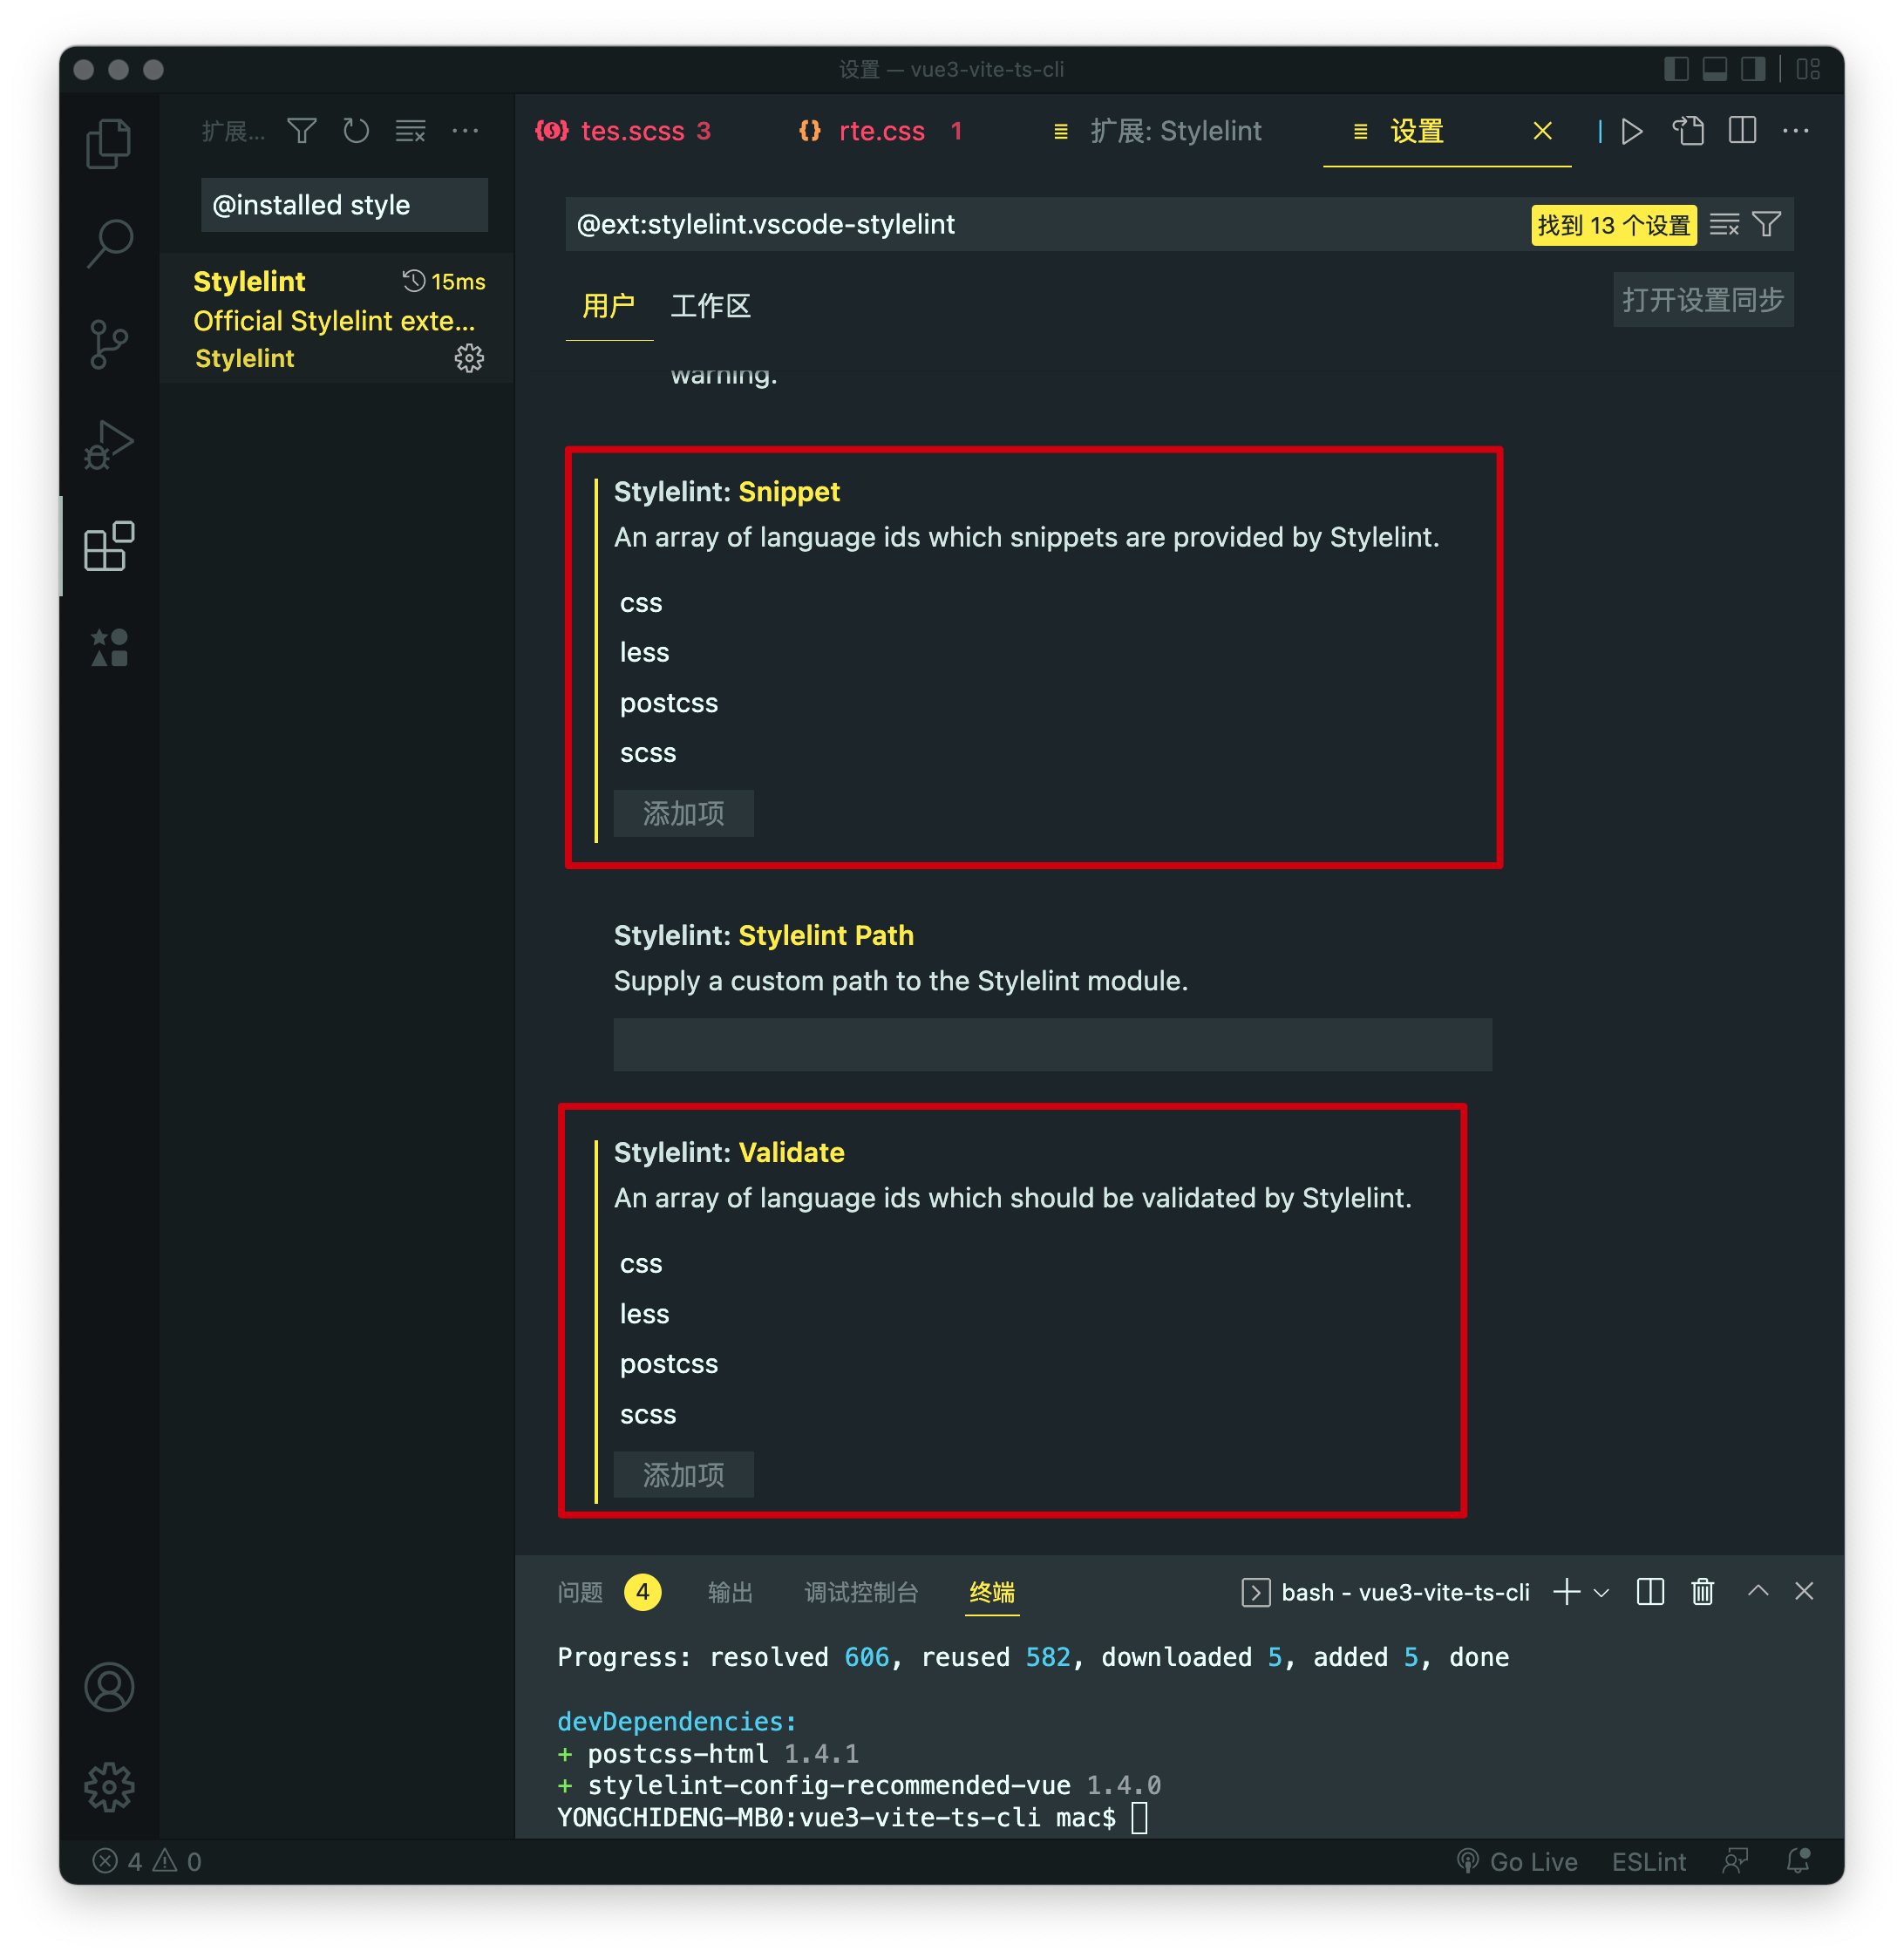This screenshot has height=1958, width=1904.
Task: Kill terminal with trash icon
Action: (1703, 1591)
